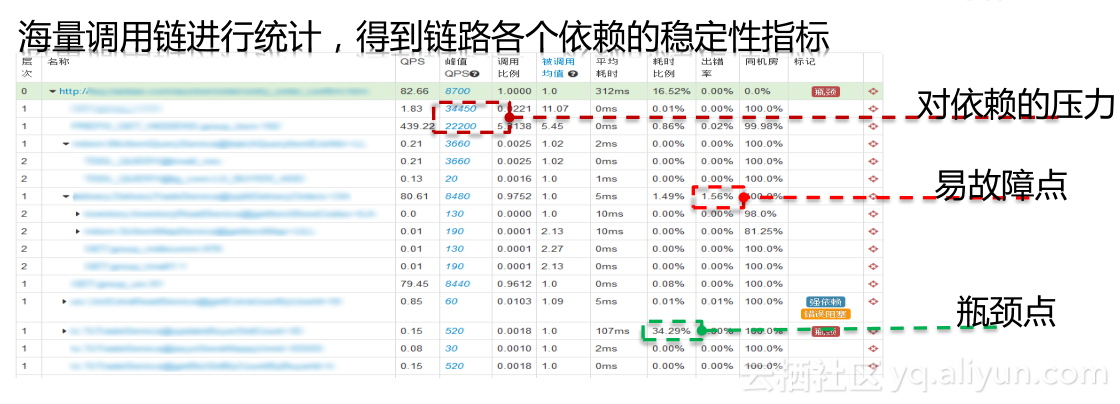The height and width of the screenshot is (404, 1120).
Task: Open the peak QPS link showing 30
Action: pyautogui.click(x=451, y=348)
